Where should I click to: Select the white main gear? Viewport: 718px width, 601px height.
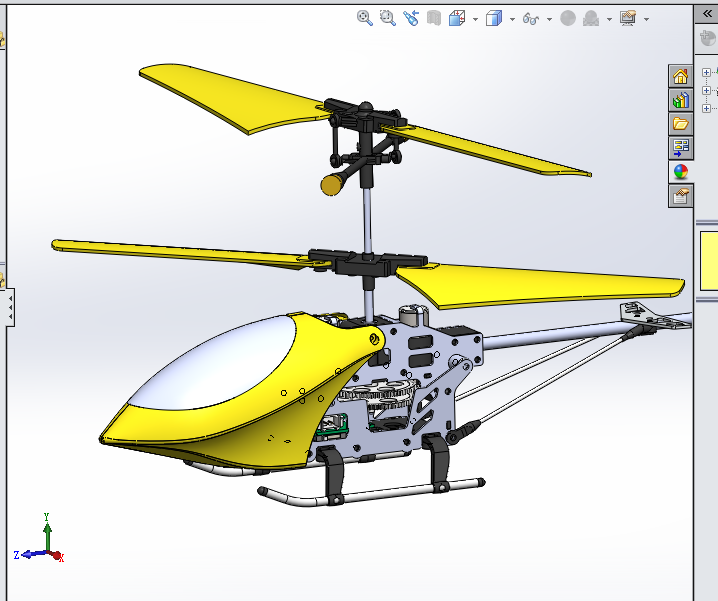[x=380, y=393]
